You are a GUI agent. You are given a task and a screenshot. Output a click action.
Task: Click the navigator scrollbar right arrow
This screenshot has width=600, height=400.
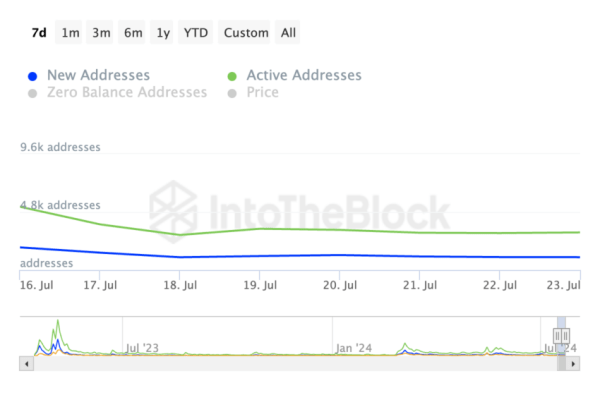[574, 364]
